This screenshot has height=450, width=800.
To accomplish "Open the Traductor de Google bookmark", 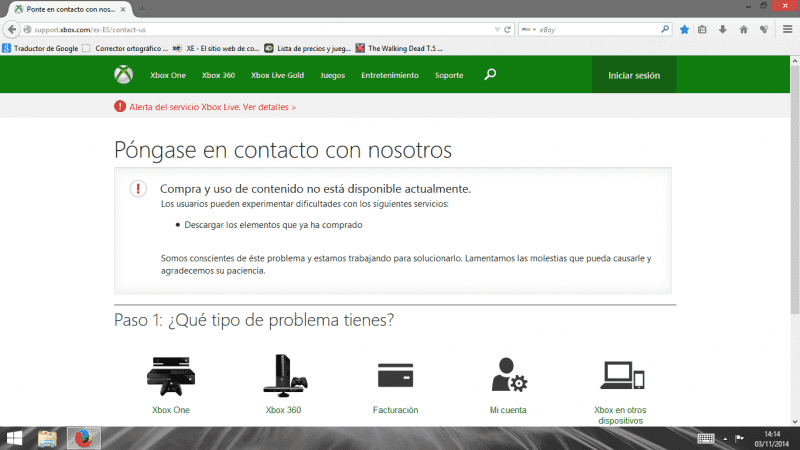I will coord(40,48).
